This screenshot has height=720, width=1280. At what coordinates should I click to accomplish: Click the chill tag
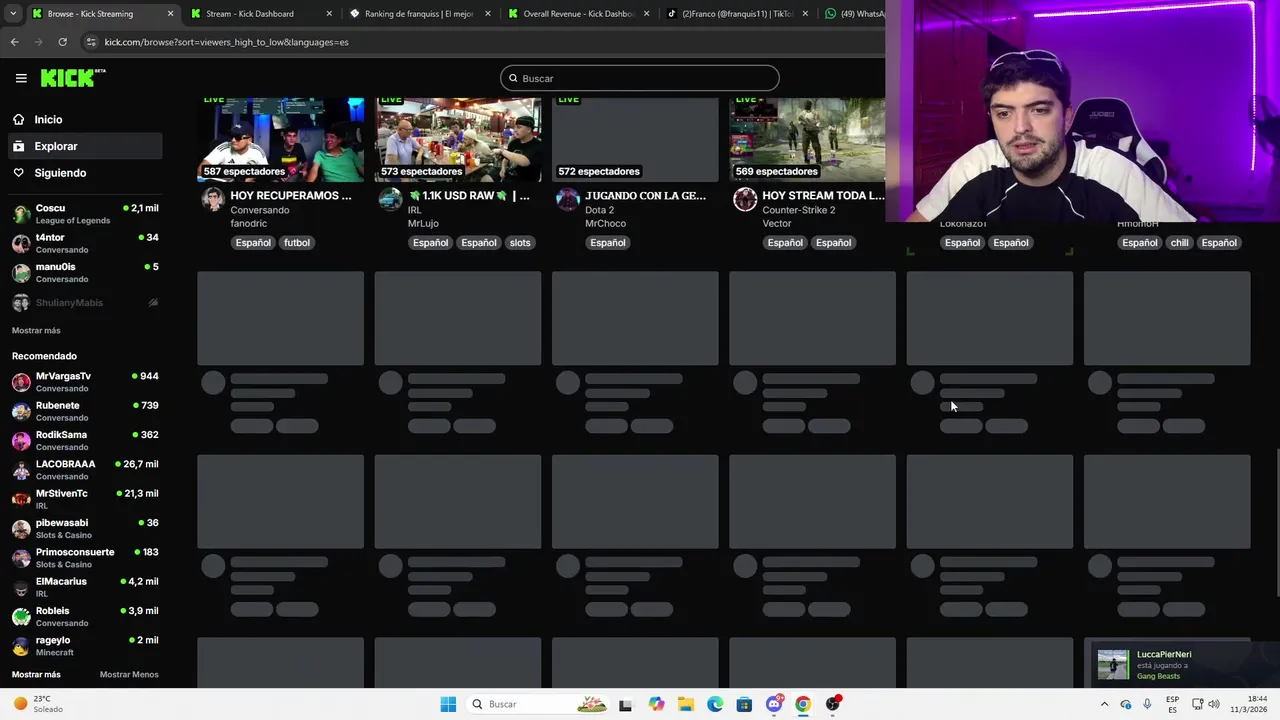[x=1180, y=242]
